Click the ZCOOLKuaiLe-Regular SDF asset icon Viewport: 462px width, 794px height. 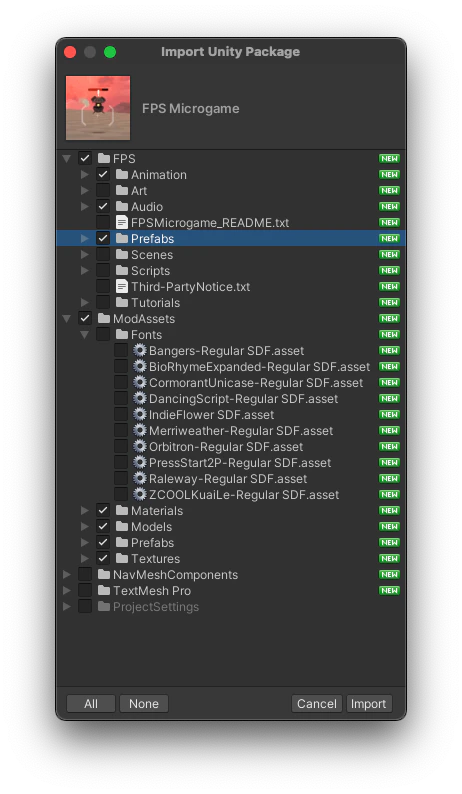click(x=139, y=495)
